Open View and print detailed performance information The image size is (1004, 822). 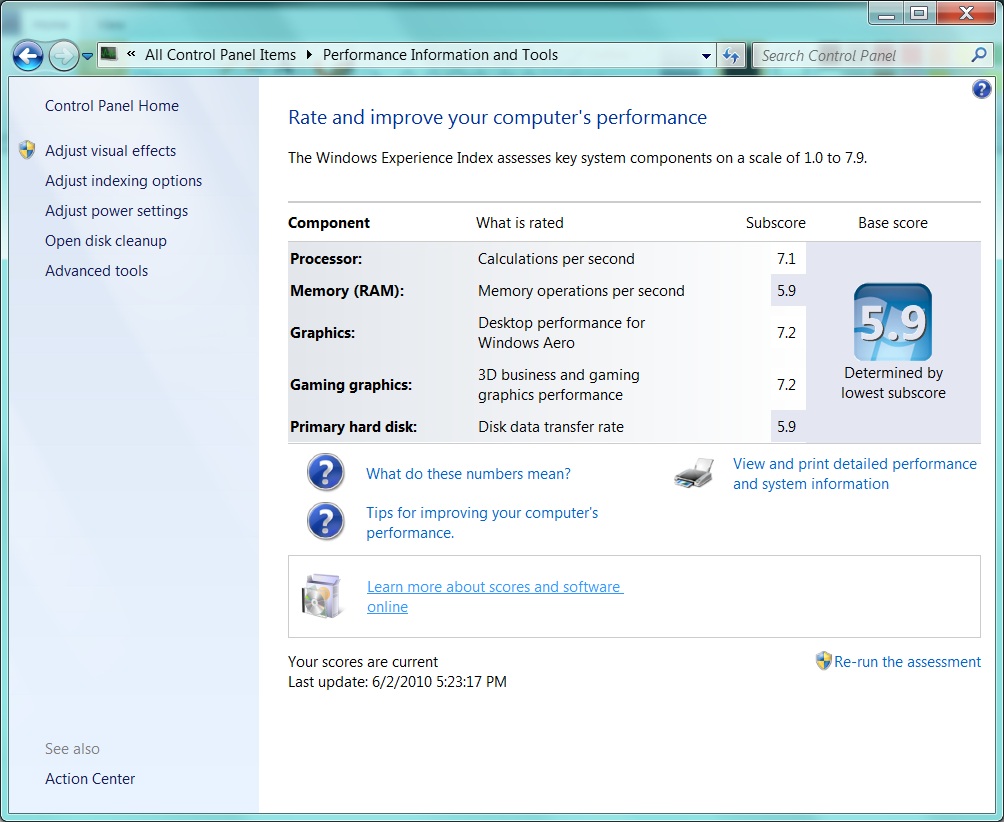855,474
